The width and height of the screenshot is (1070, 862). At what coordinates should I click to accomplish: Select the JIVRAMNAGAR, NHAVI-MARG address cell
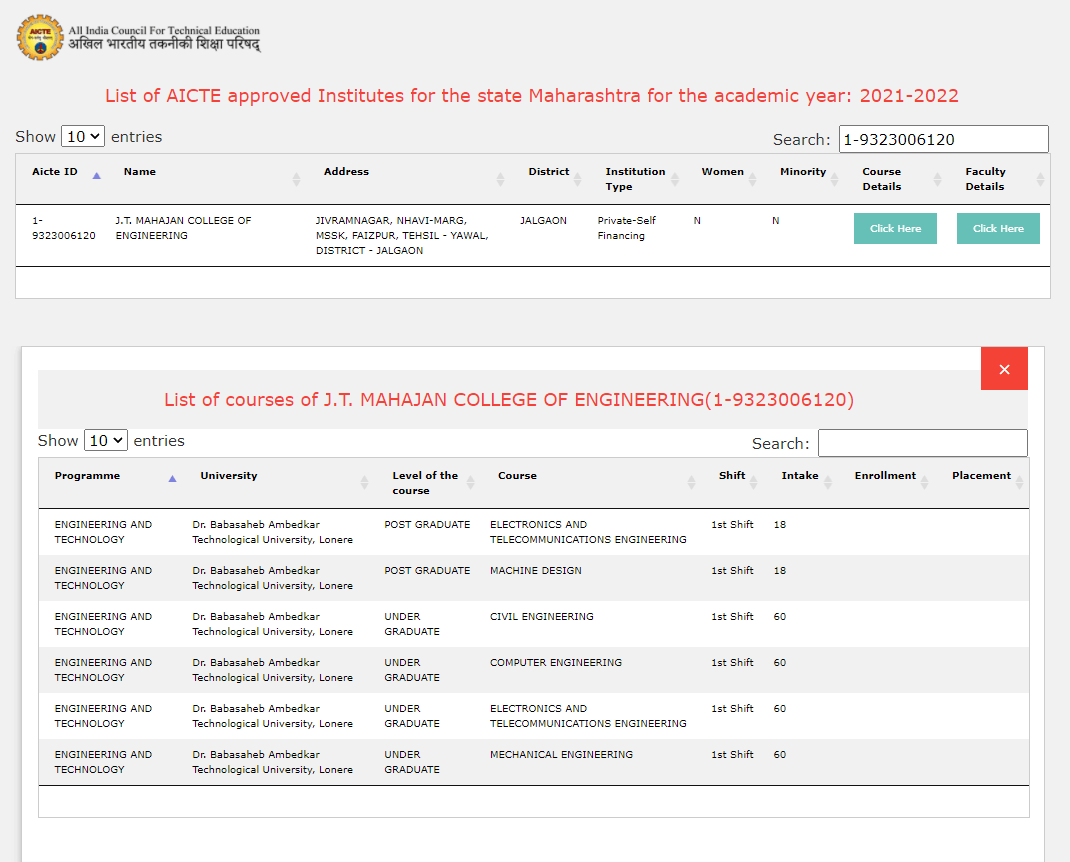click(402, 235)
